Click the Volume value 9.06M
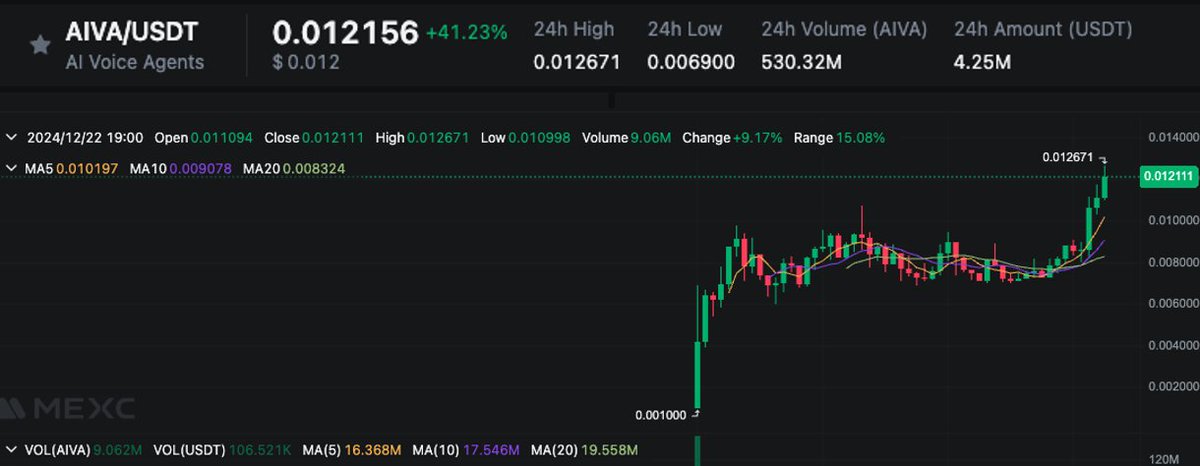The width and height of the screenshot is (1200, 466). (x=652, y=137)
